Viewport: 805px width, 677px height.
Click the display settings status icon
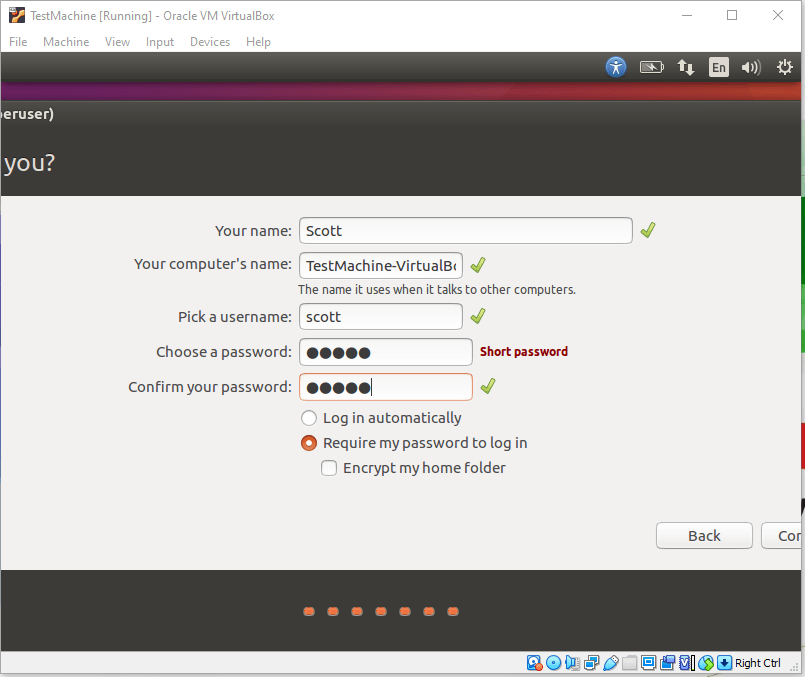pos(648,663)
